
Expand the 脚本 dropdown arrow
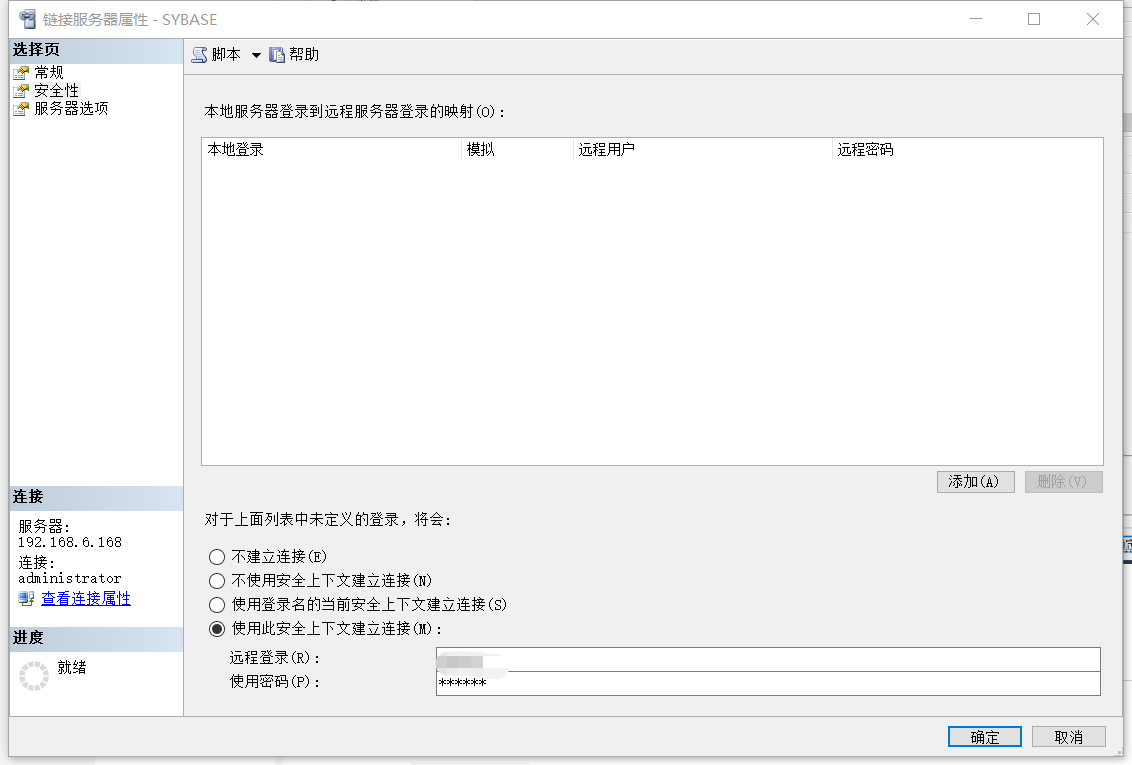coord(256,55)
